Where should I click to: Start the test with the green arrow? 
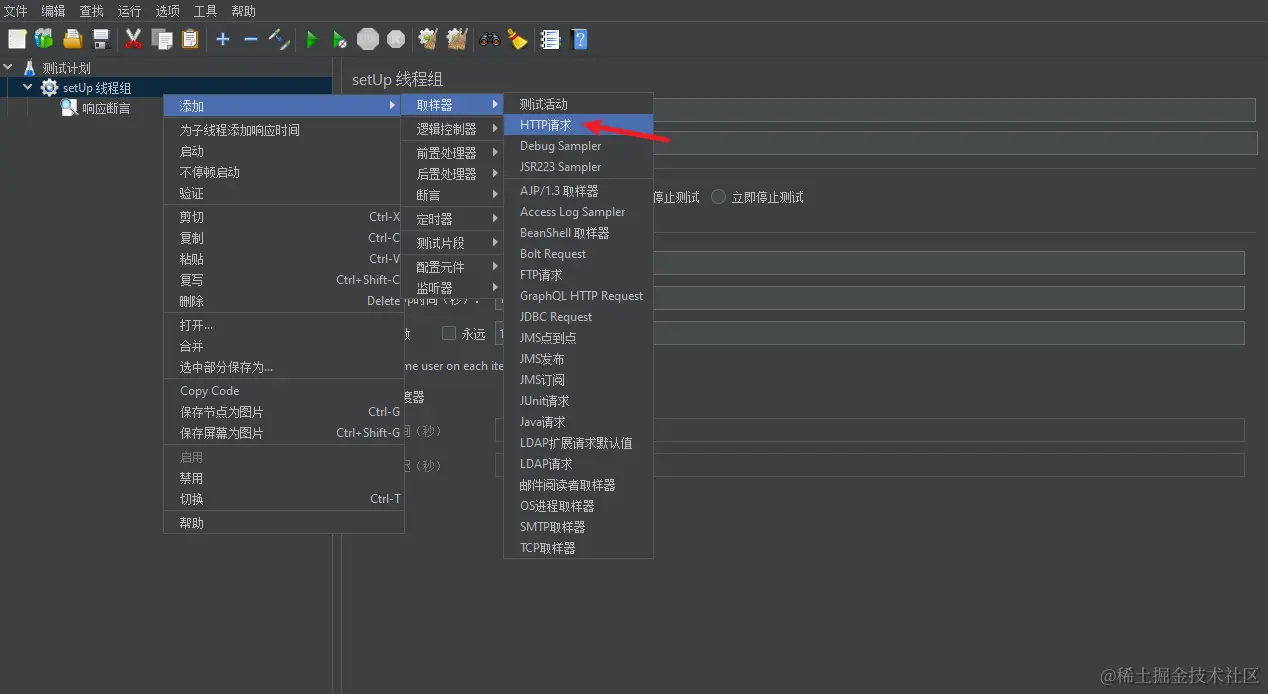pos(311,39)
